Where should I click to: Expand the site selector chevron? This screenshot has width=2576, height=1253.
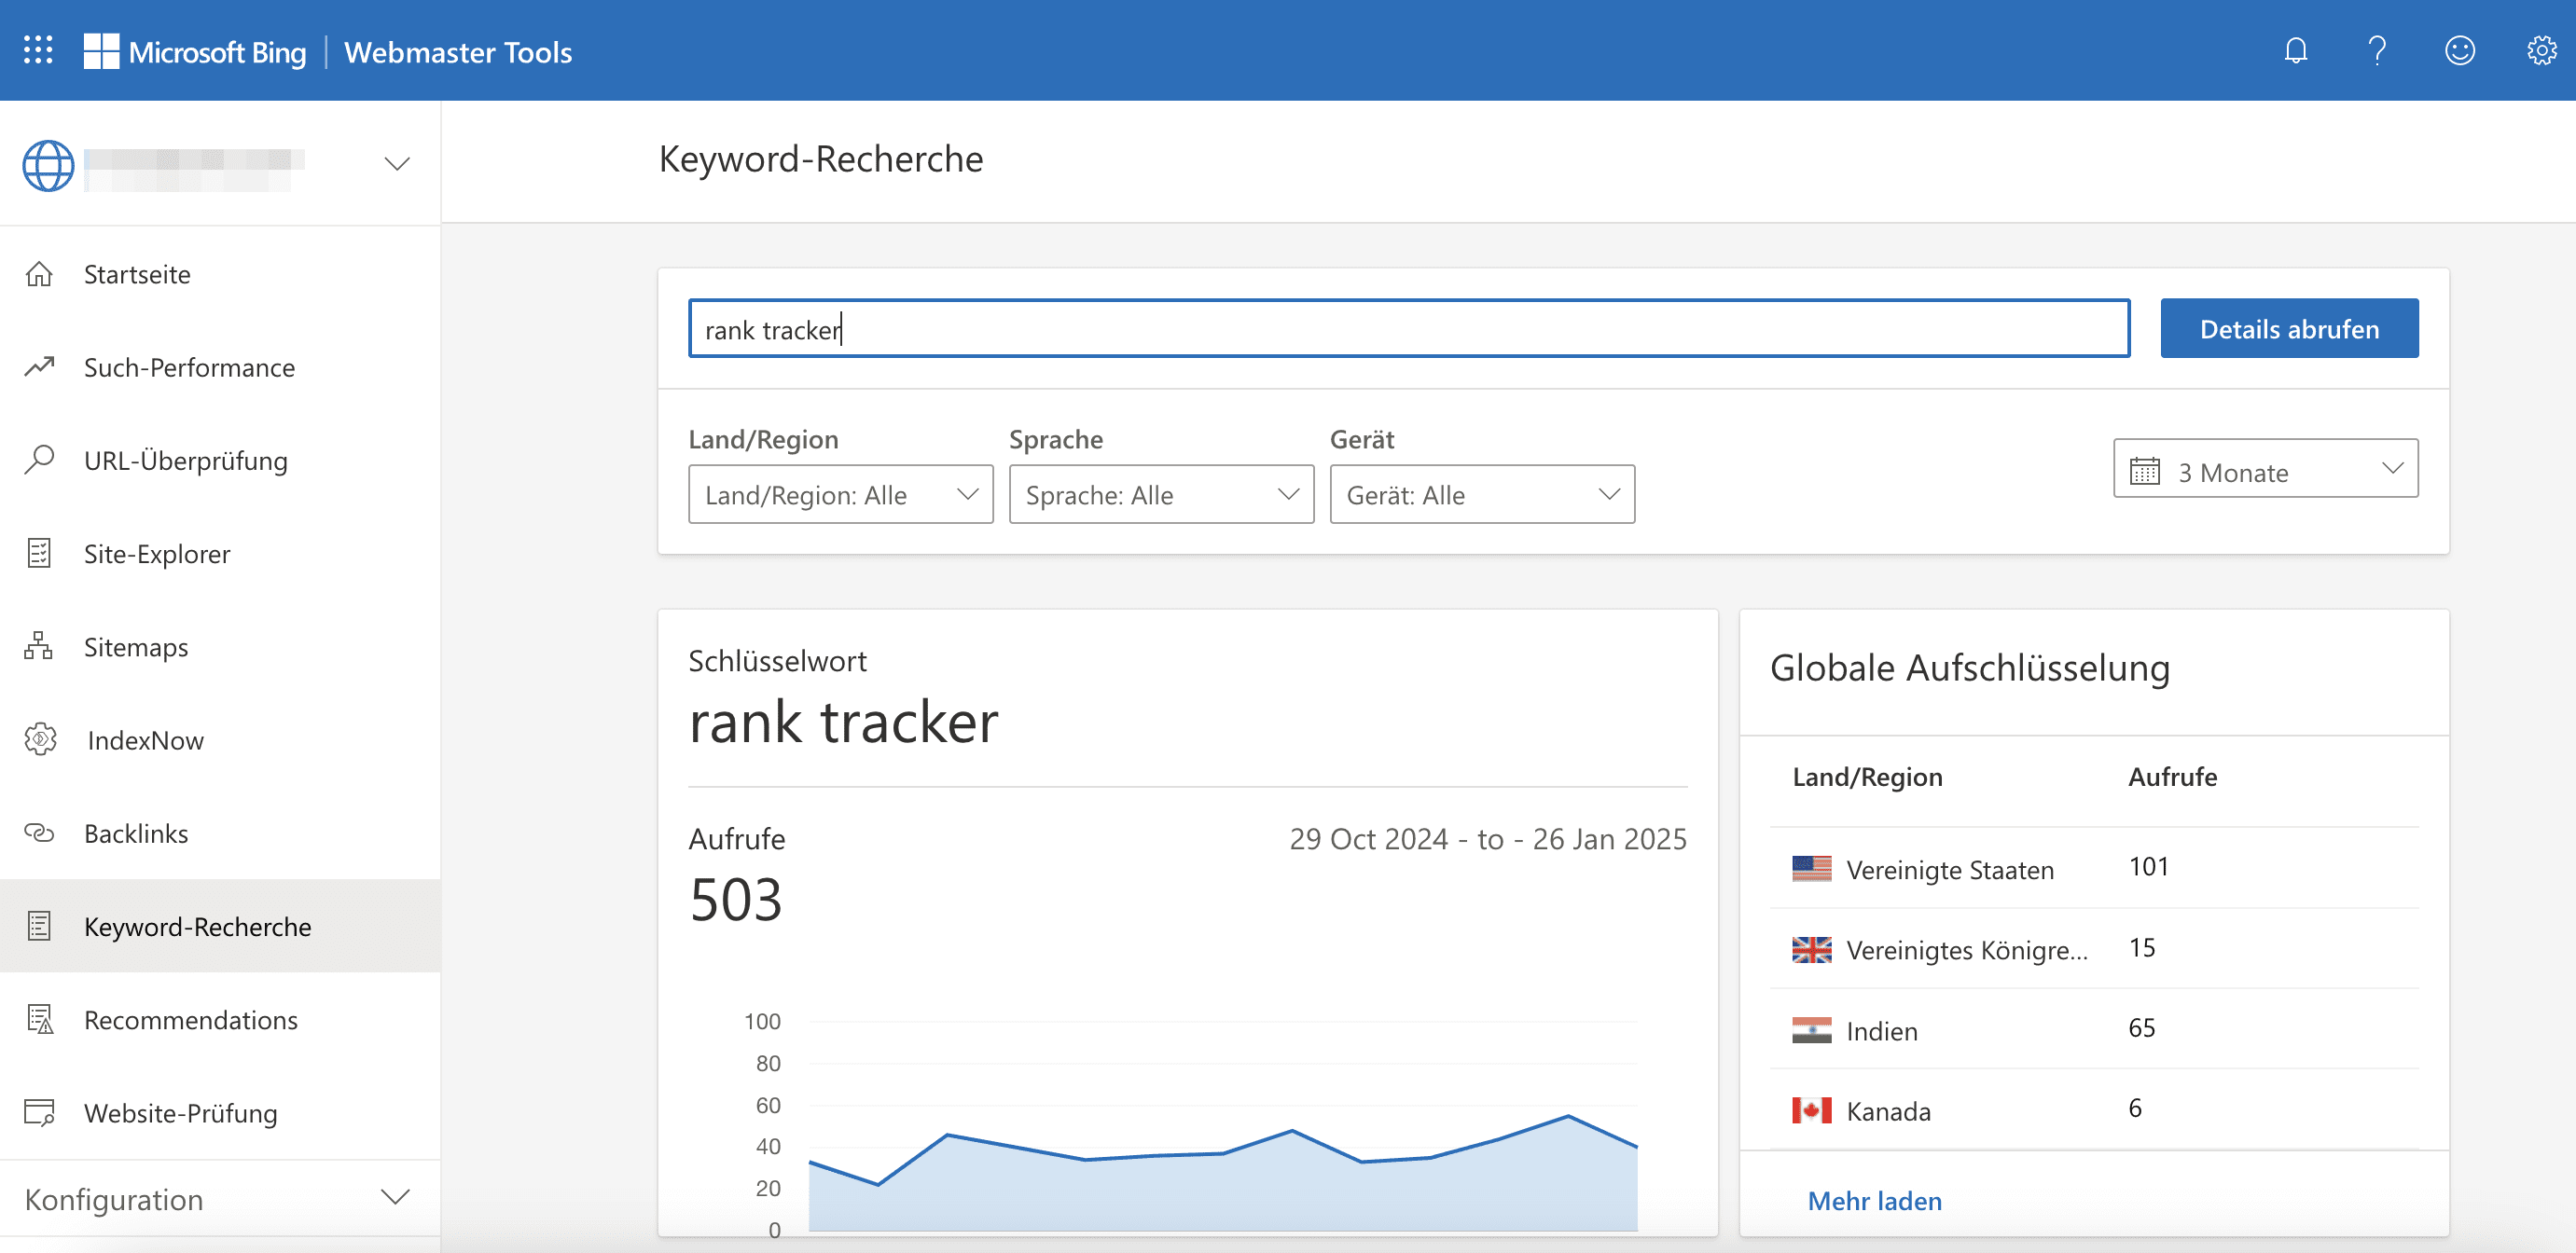(x=397, y=164)
